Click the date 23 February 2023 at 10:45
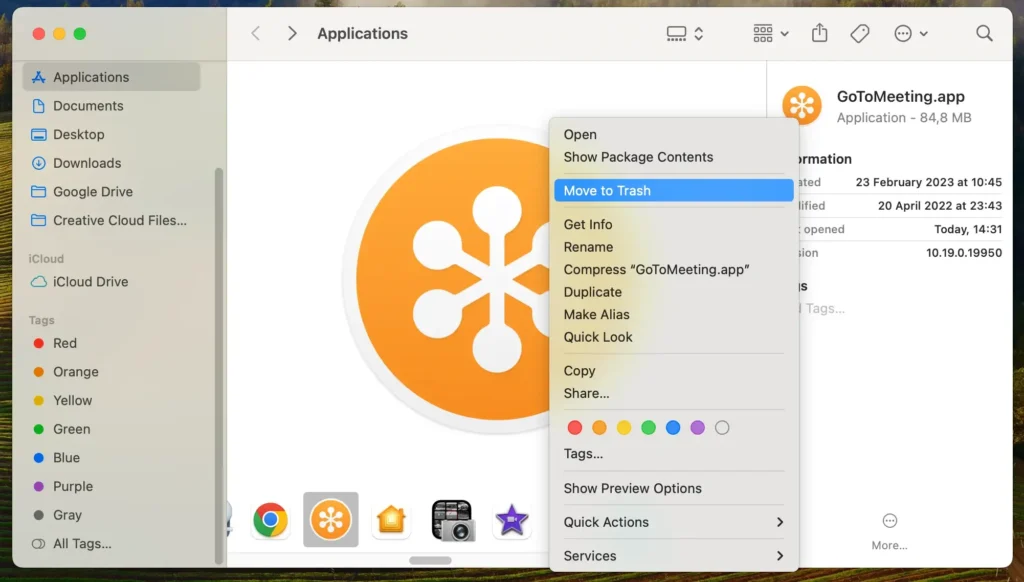The width and height of the screenshot is (1024, 582). click(929, 182)
